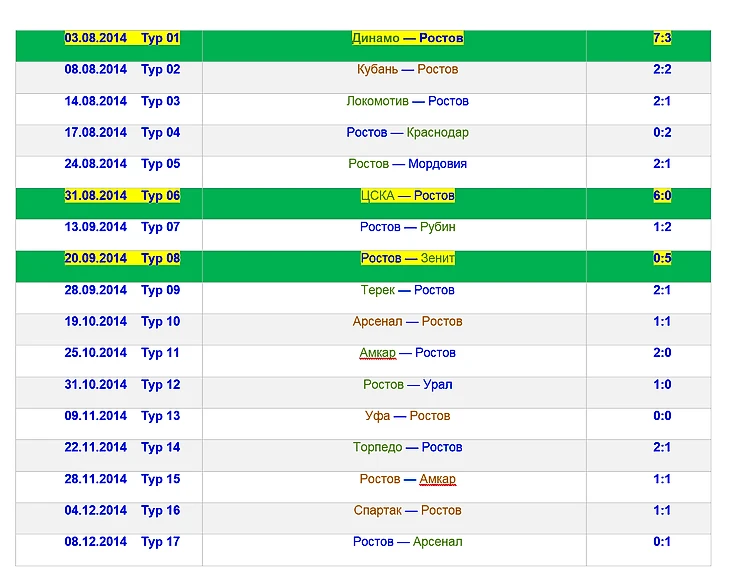Select the Ростов — Урал match
This screenshot has height=587, width=730.
407,385
